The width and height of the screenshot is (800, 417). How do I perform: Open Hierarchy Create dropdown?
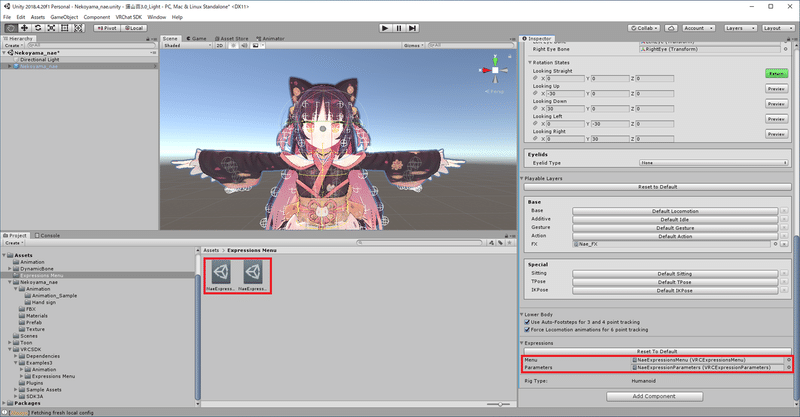[x=13, y=45]
